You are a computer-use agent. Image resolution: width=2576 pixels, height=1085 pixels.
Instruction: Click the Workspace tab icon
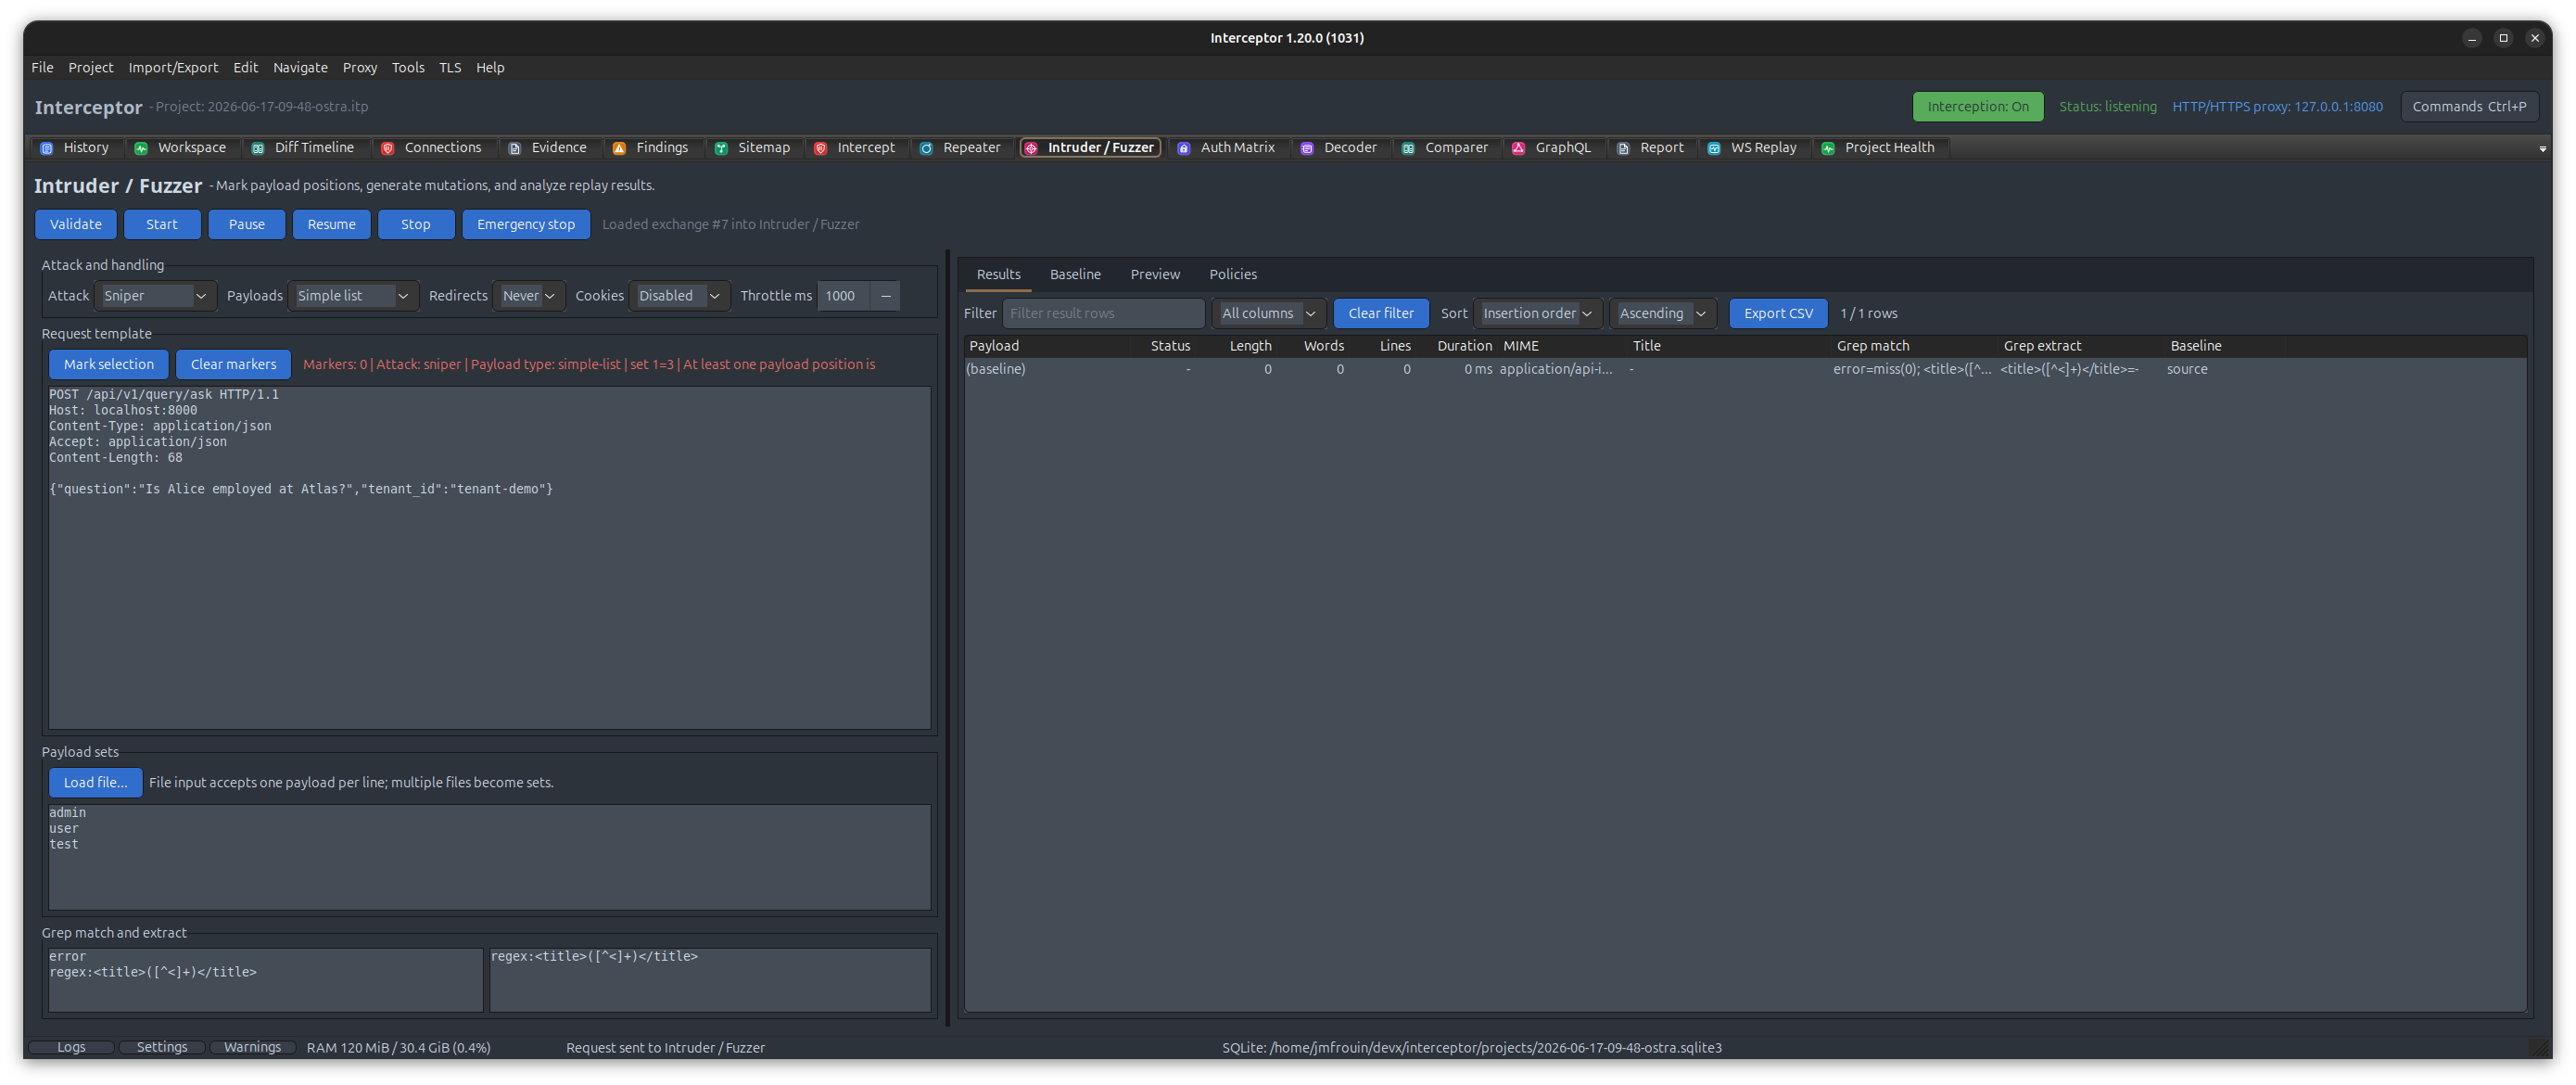click(141, 148)
